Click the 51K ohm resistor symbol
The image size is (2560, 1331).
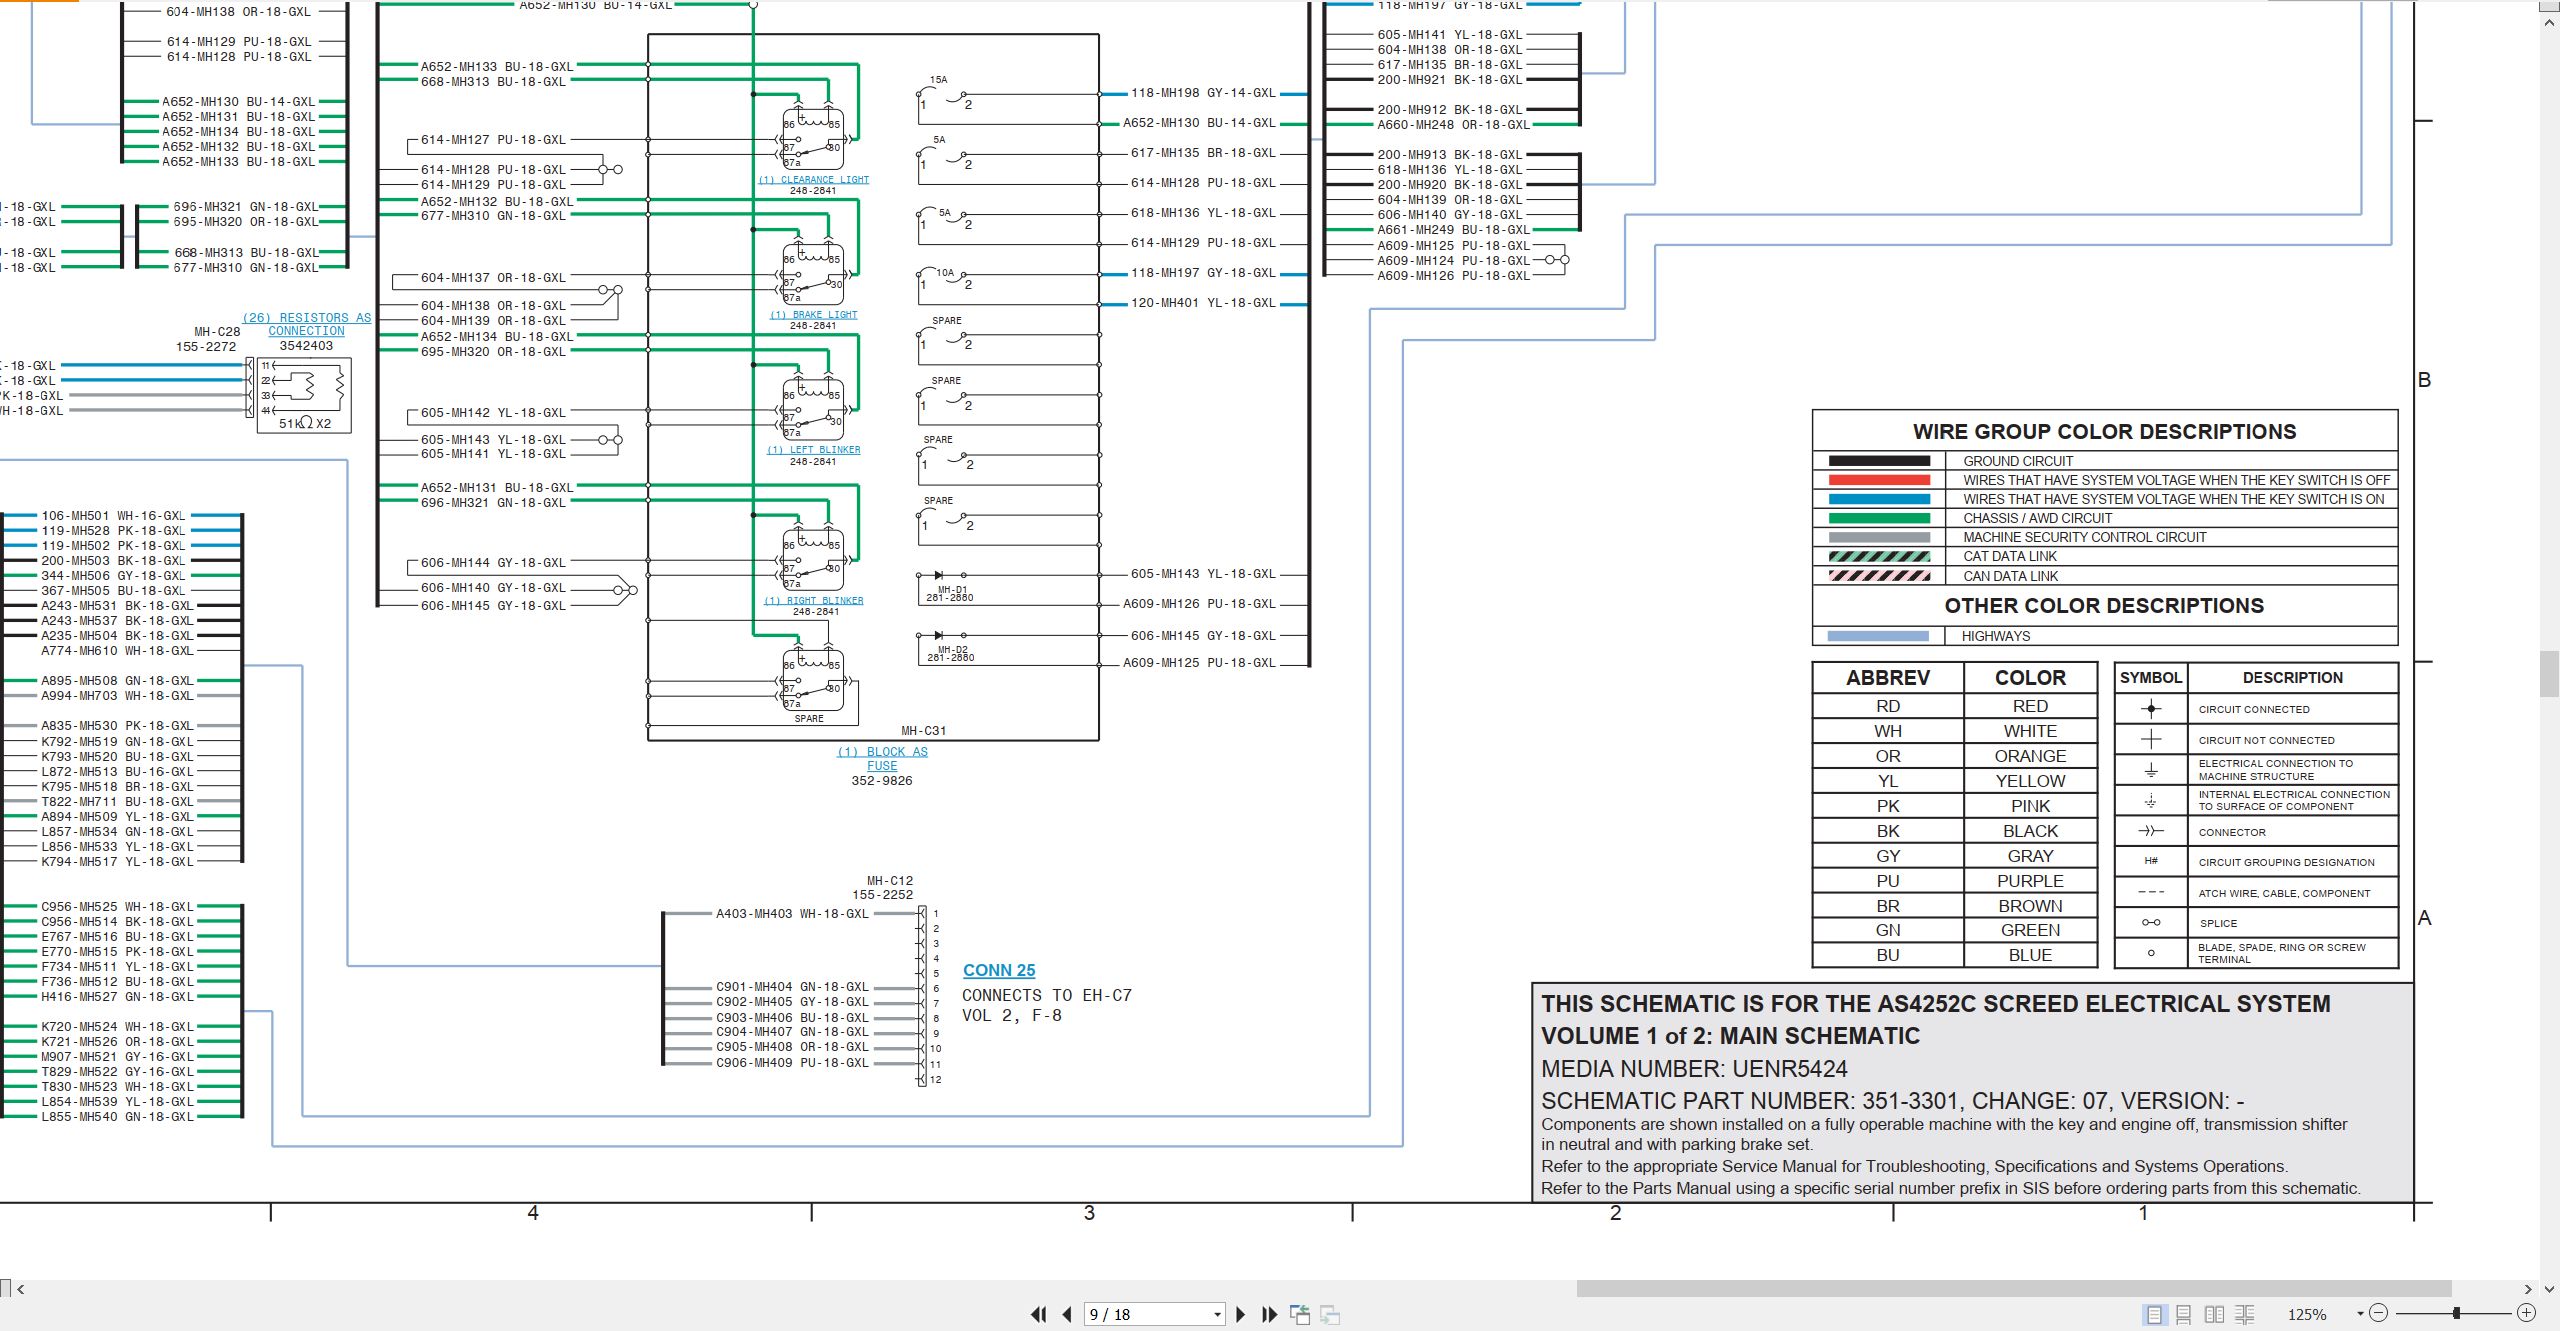coord(305,394)
